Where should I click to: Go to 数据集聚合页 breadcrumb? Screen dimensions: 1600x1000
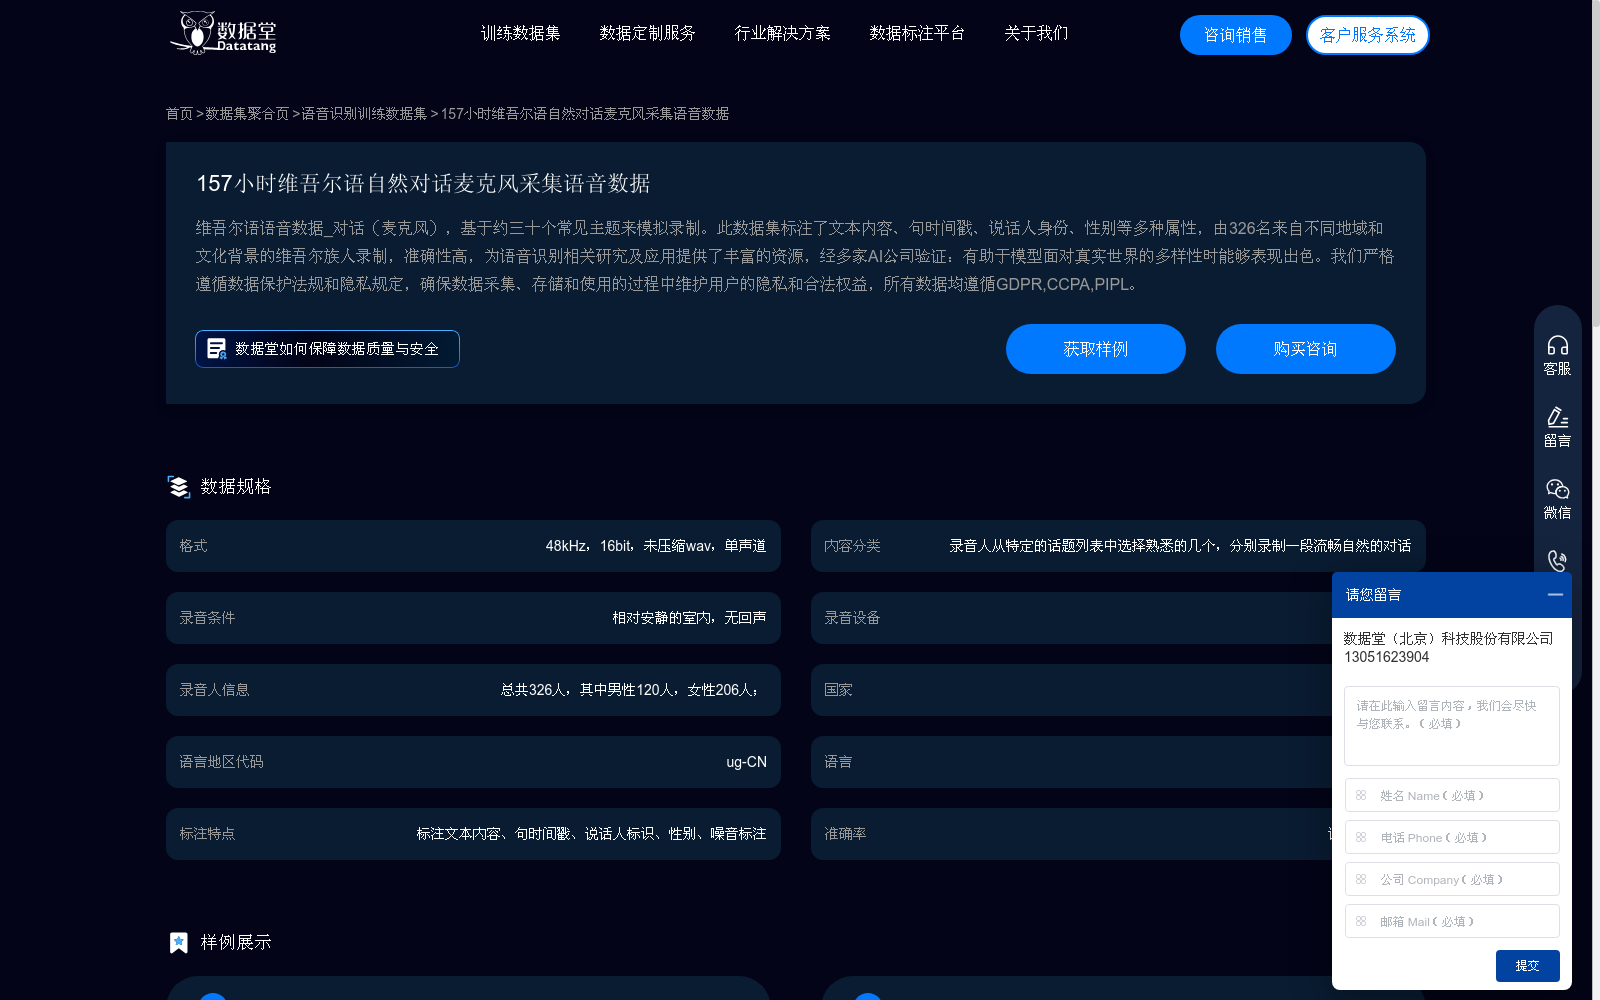pyautogui.click(x=247, y=114)
